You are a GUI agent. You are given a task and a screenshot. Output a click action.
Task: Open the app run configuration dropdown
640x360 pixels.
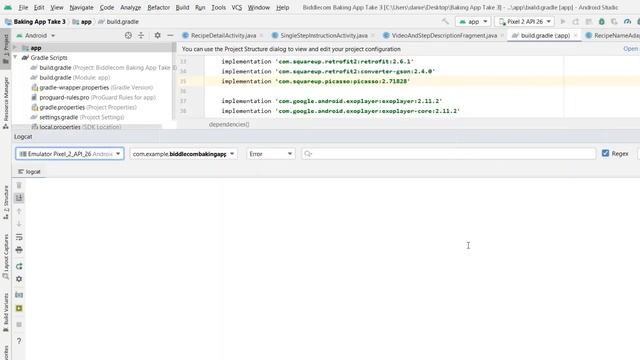[473, 22]
